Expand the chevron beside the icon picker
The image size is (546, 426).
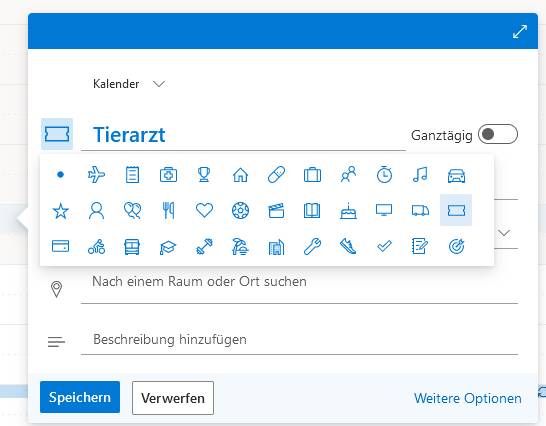tap(504, 233)
